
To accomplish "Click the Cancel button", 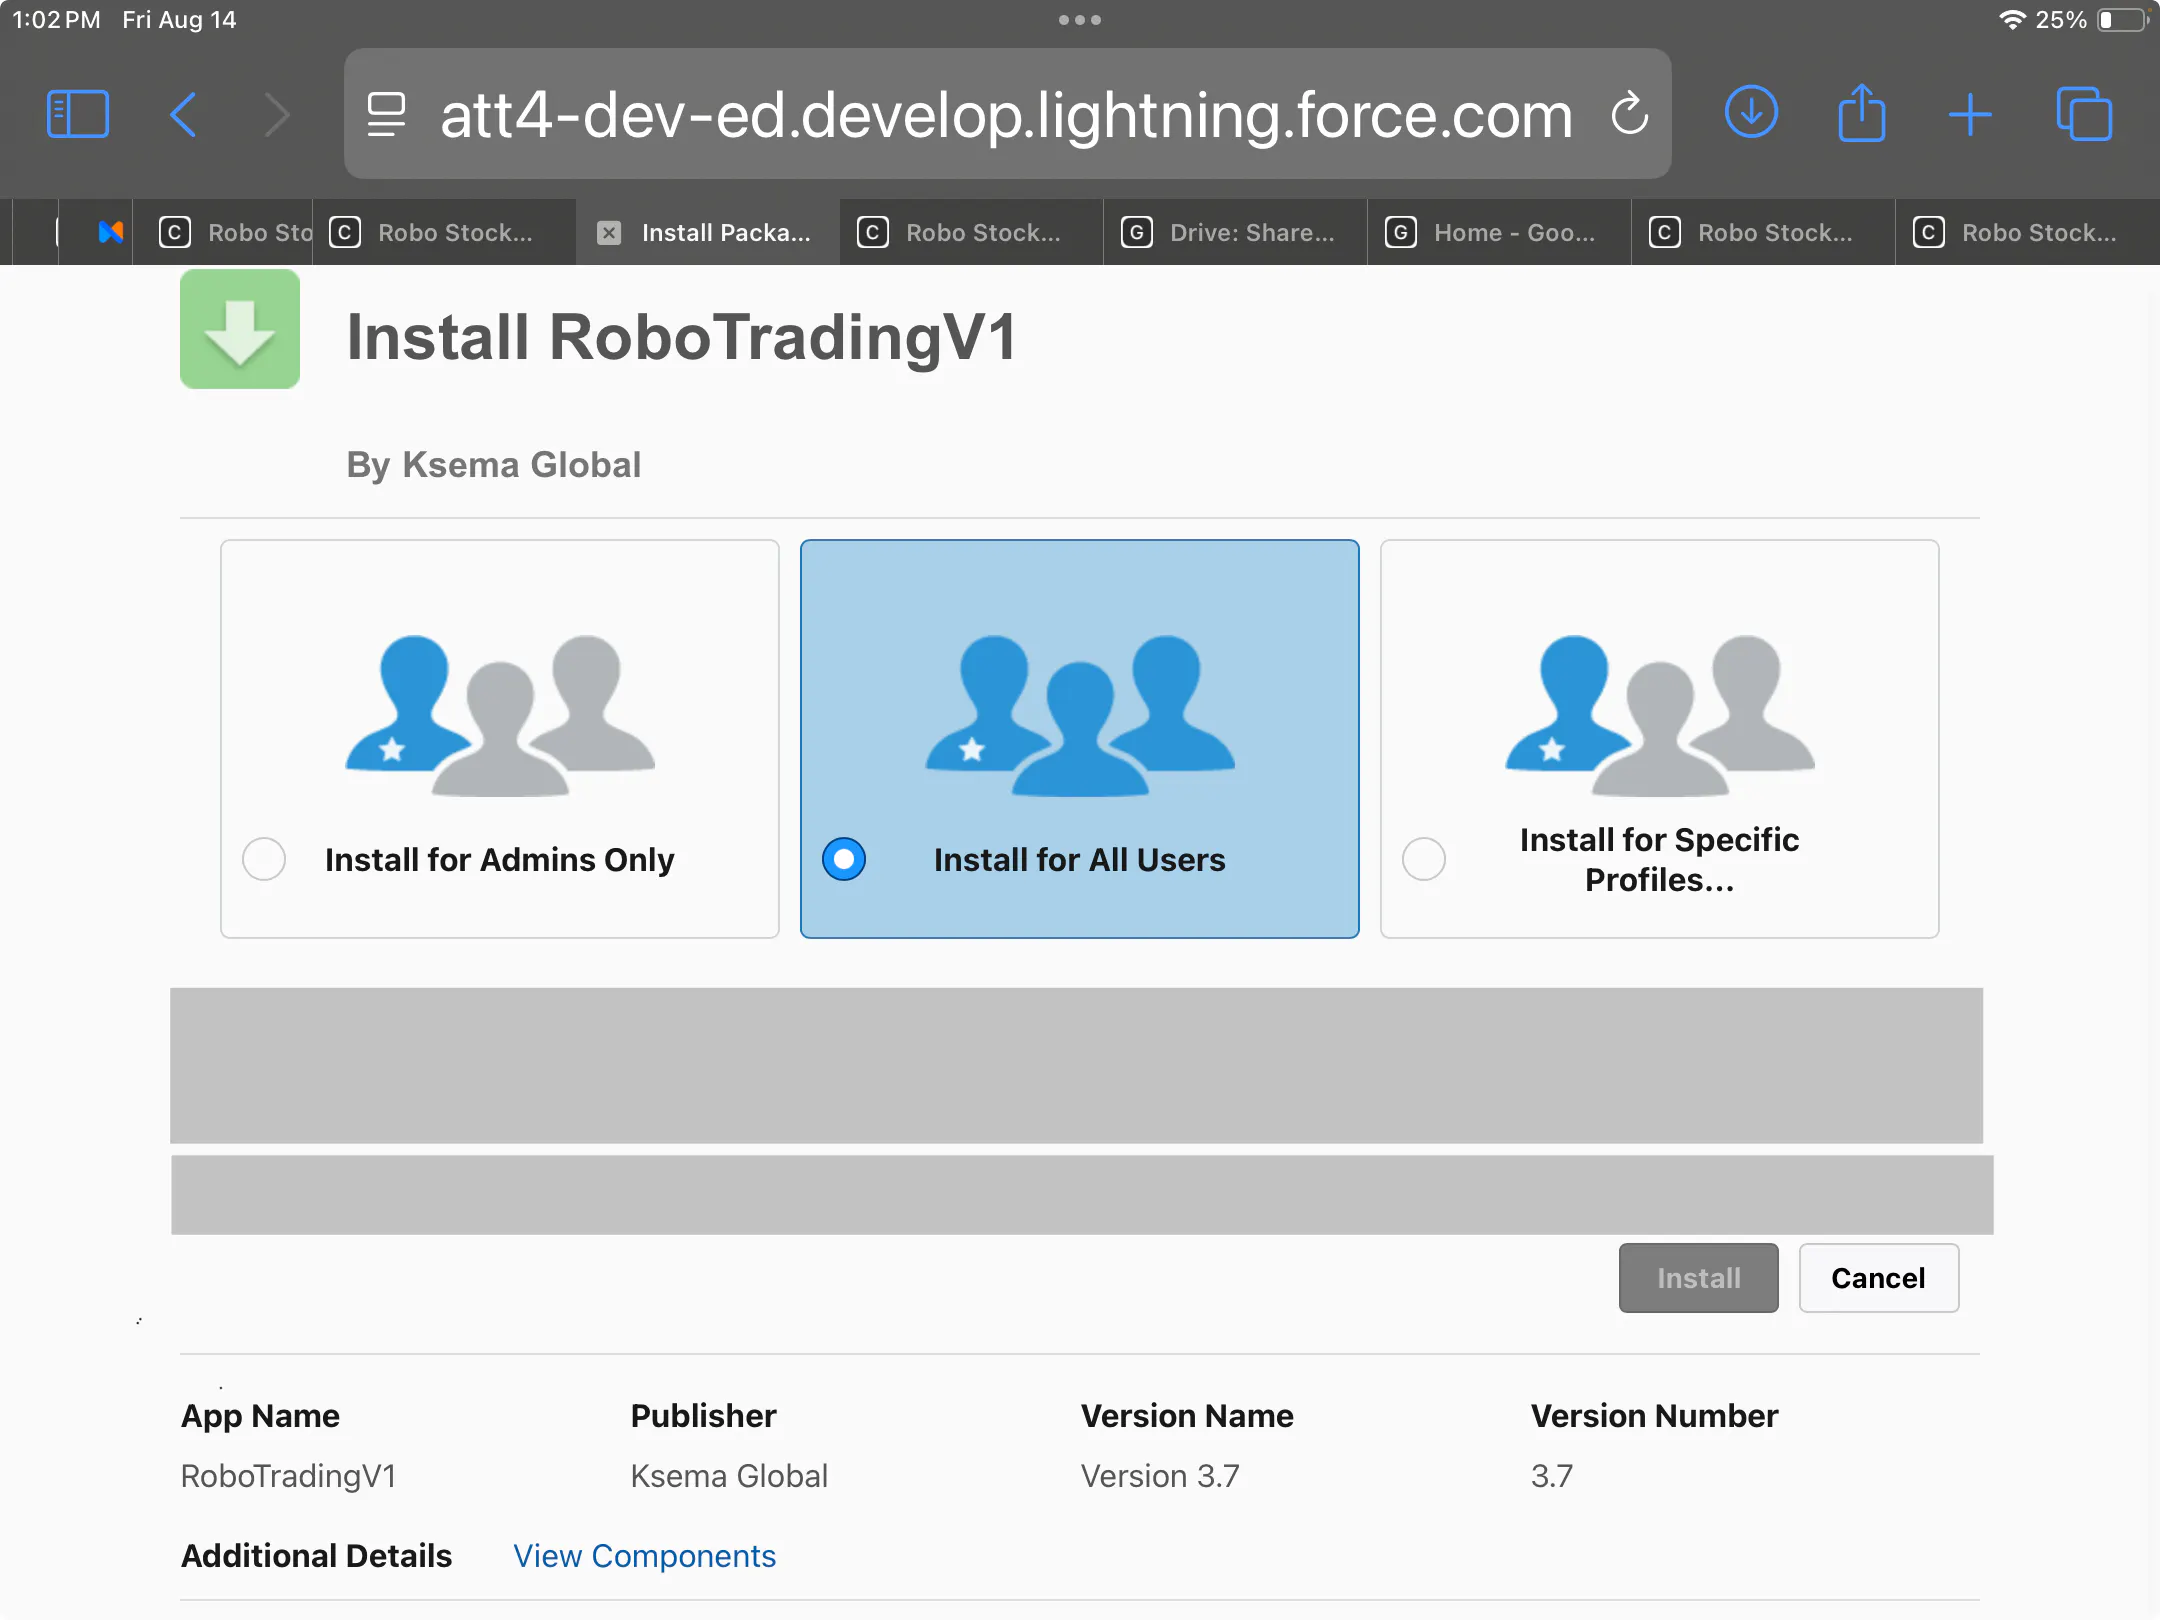I will [1879, 1278].
